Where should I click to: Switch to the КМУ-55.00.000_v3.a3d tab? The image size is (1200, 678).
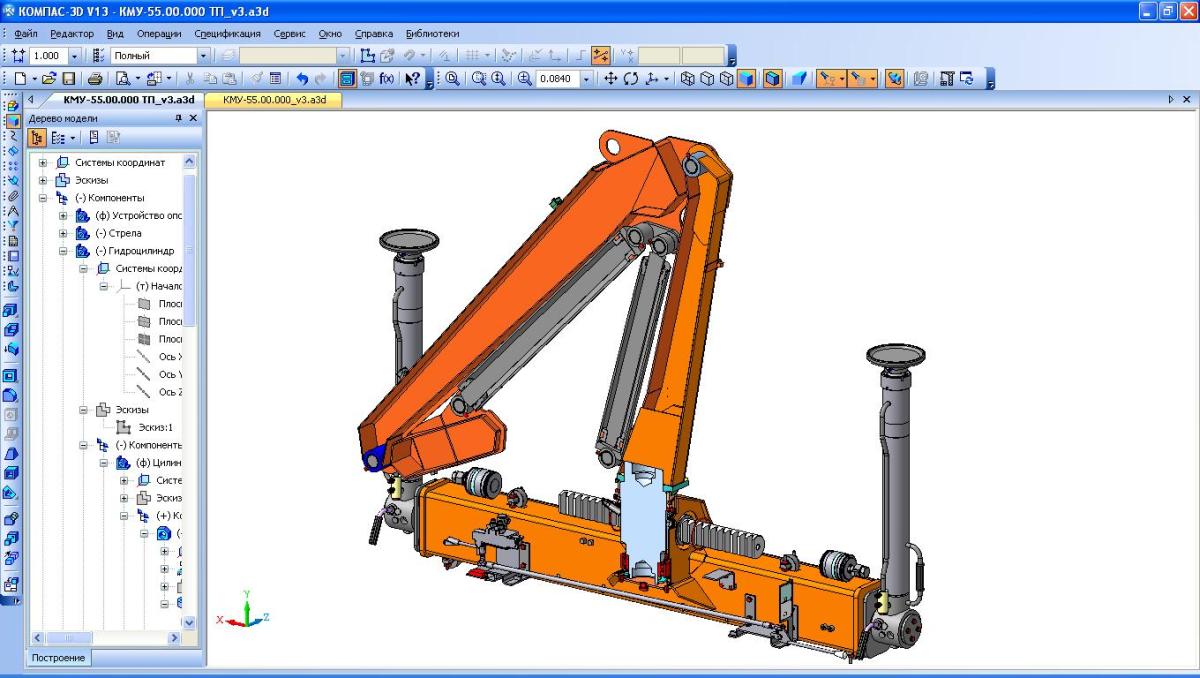pos(274,100)
